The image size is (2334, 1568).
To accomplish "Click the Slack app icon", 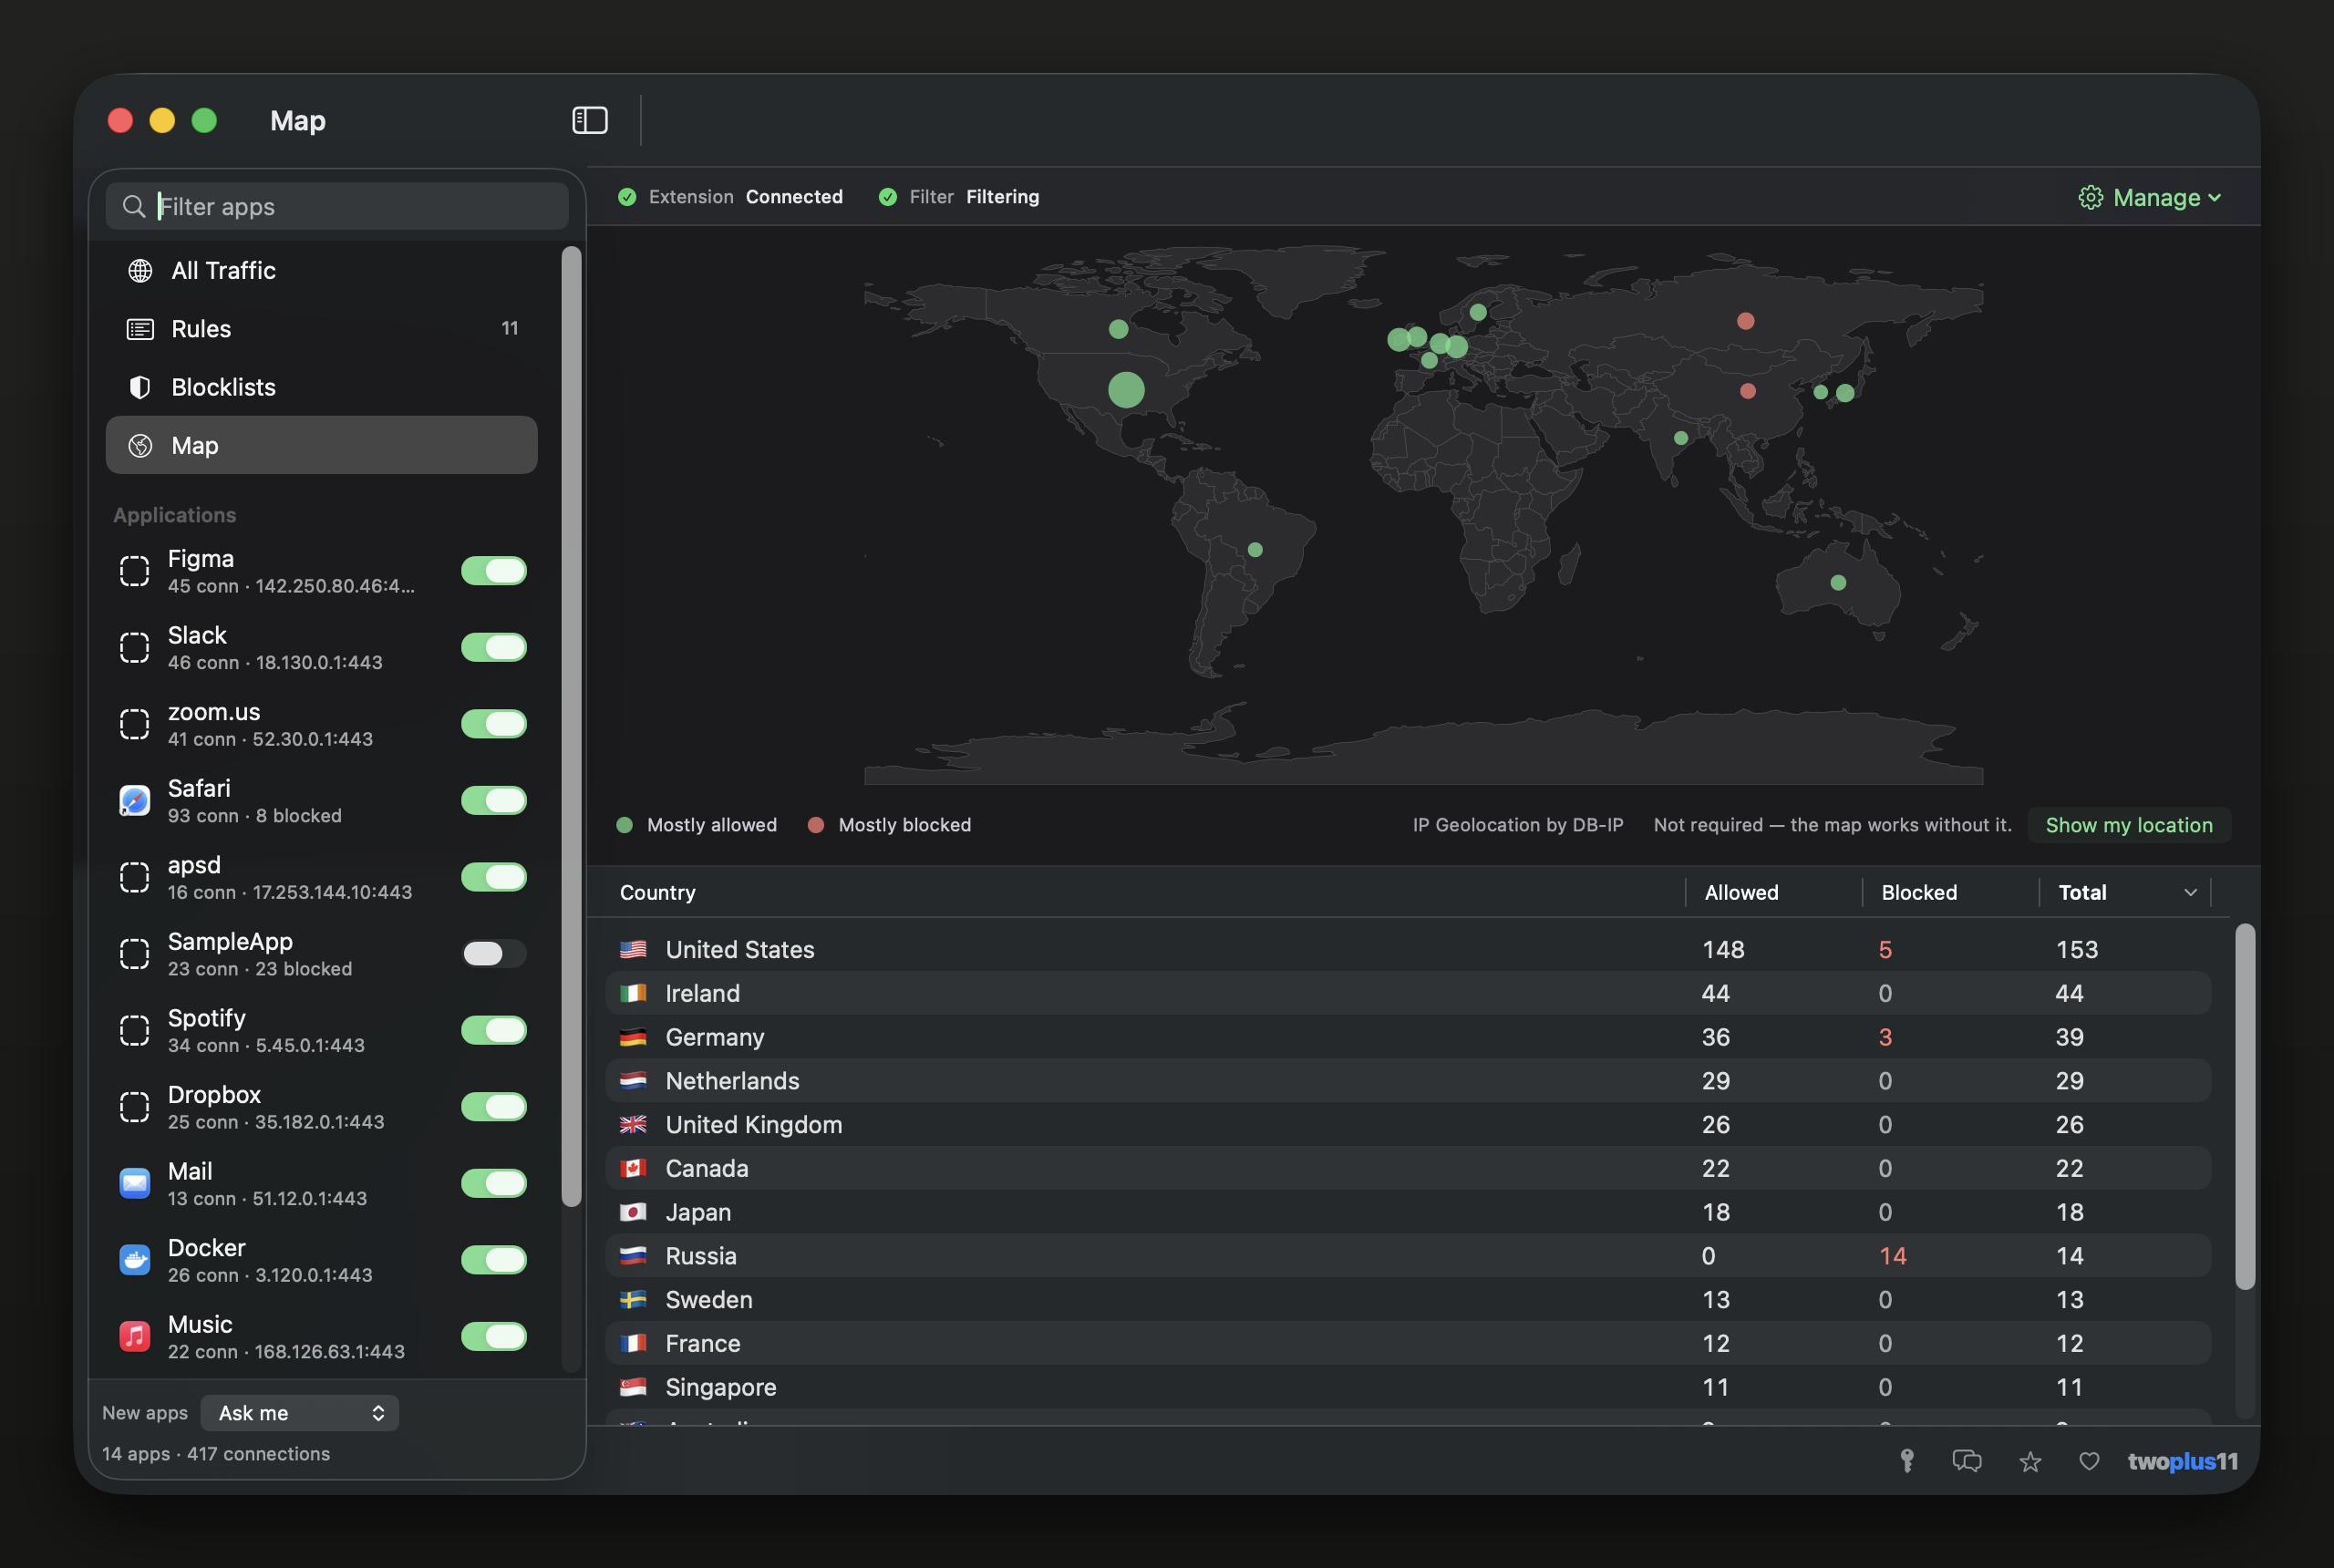I will click(x=135, y=647).
